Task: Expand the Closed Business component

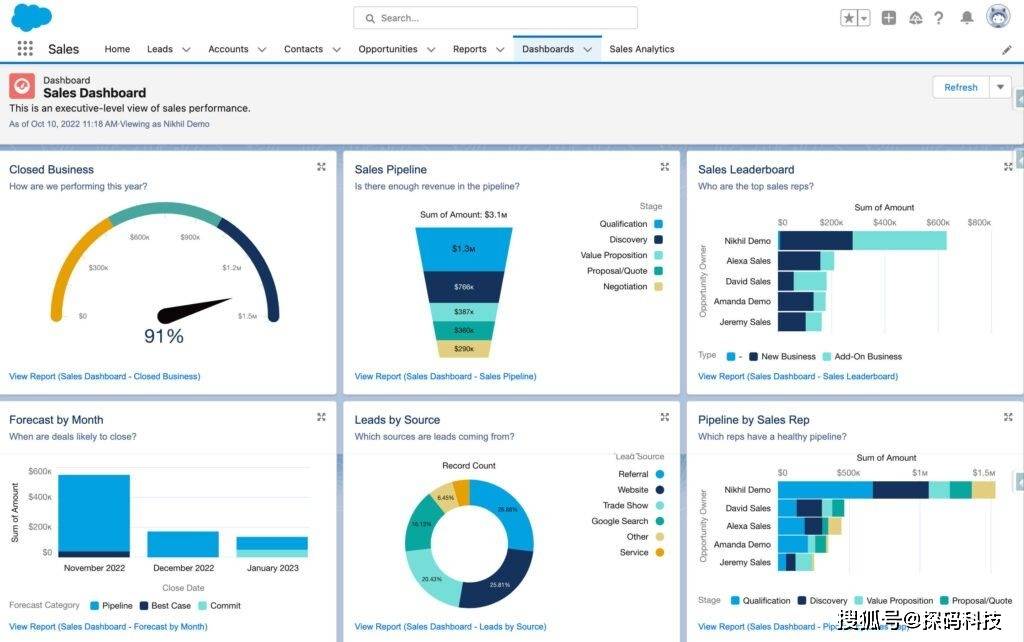Action: pos(321,167)
